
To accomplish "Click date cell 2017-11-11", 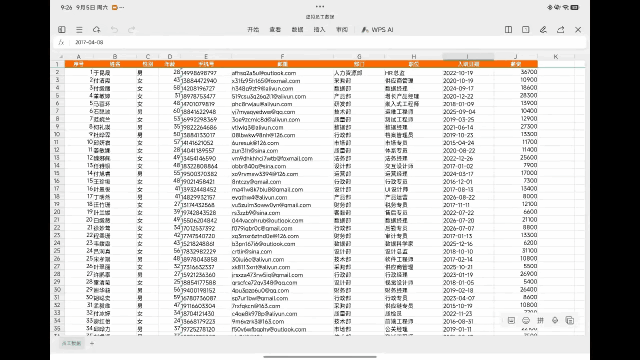I will pos(468,205).
